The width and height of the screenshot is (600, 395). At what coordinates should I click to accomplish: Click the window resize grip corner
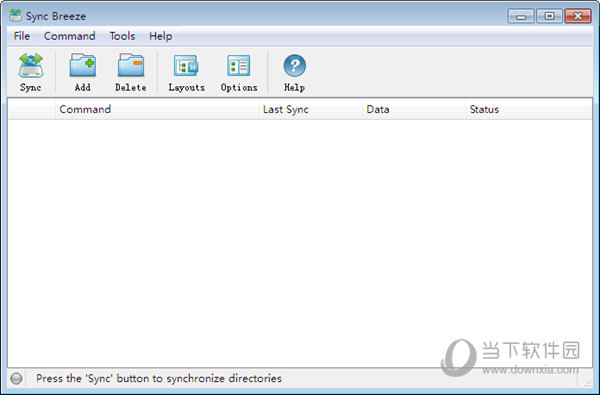click(587, 383)
